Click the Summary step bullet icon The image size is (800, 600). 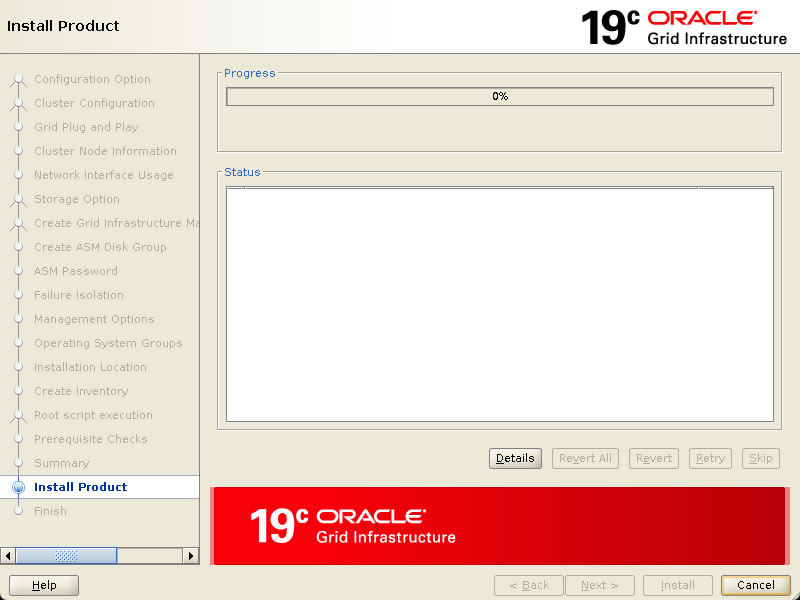pyautogui.click(x=18, y=463)
